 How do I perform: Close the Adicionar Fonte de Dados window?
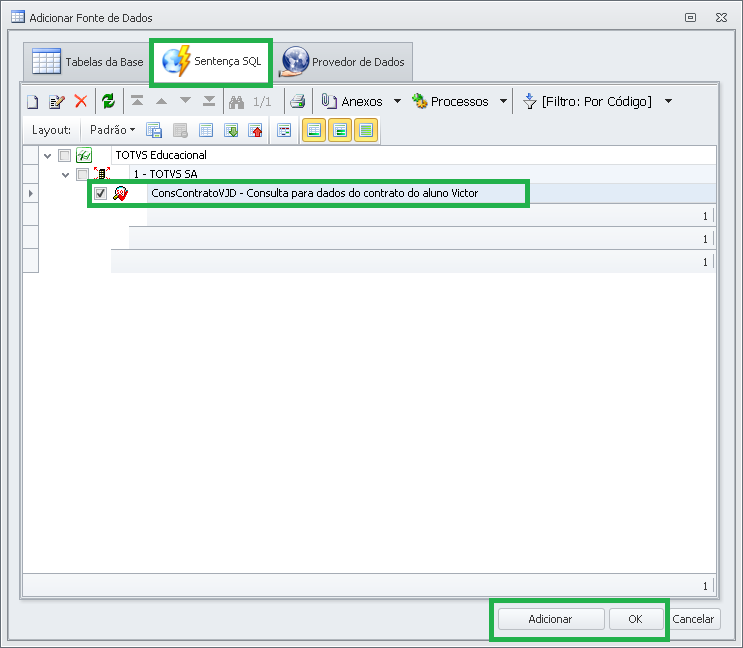(721, 18)
